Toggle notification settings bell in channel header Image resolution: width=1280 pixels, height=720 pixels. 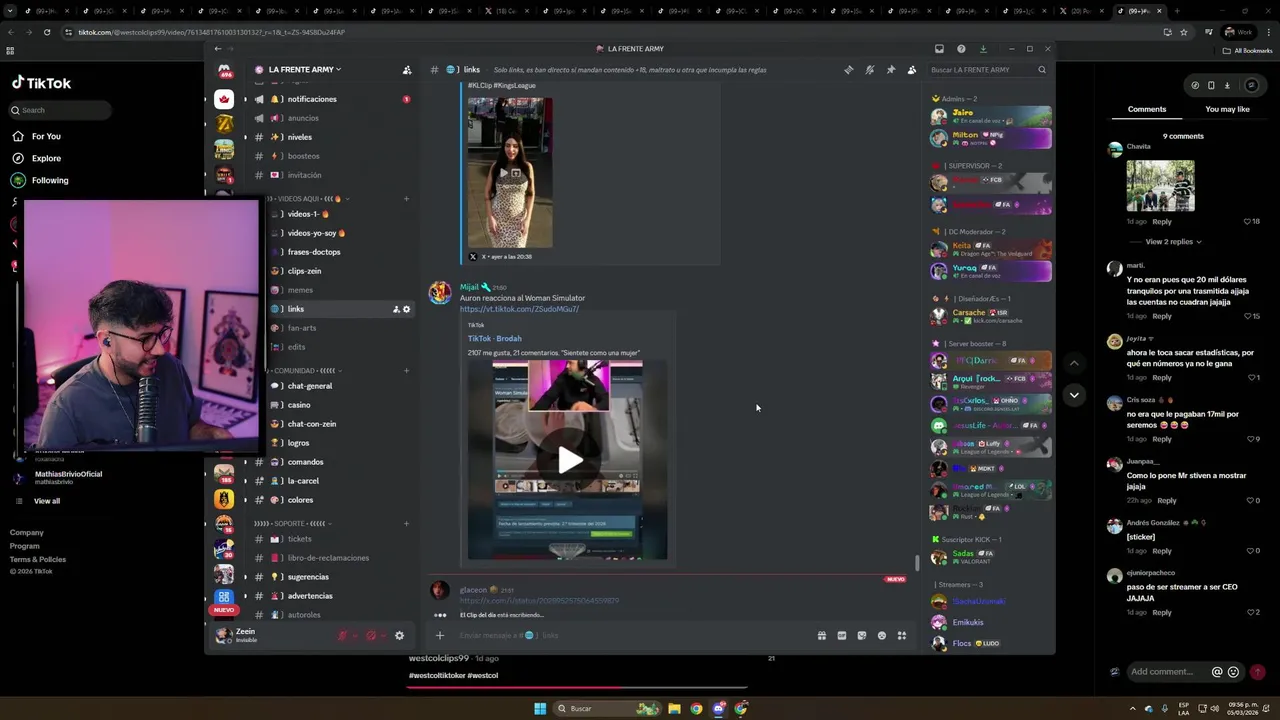869,70
